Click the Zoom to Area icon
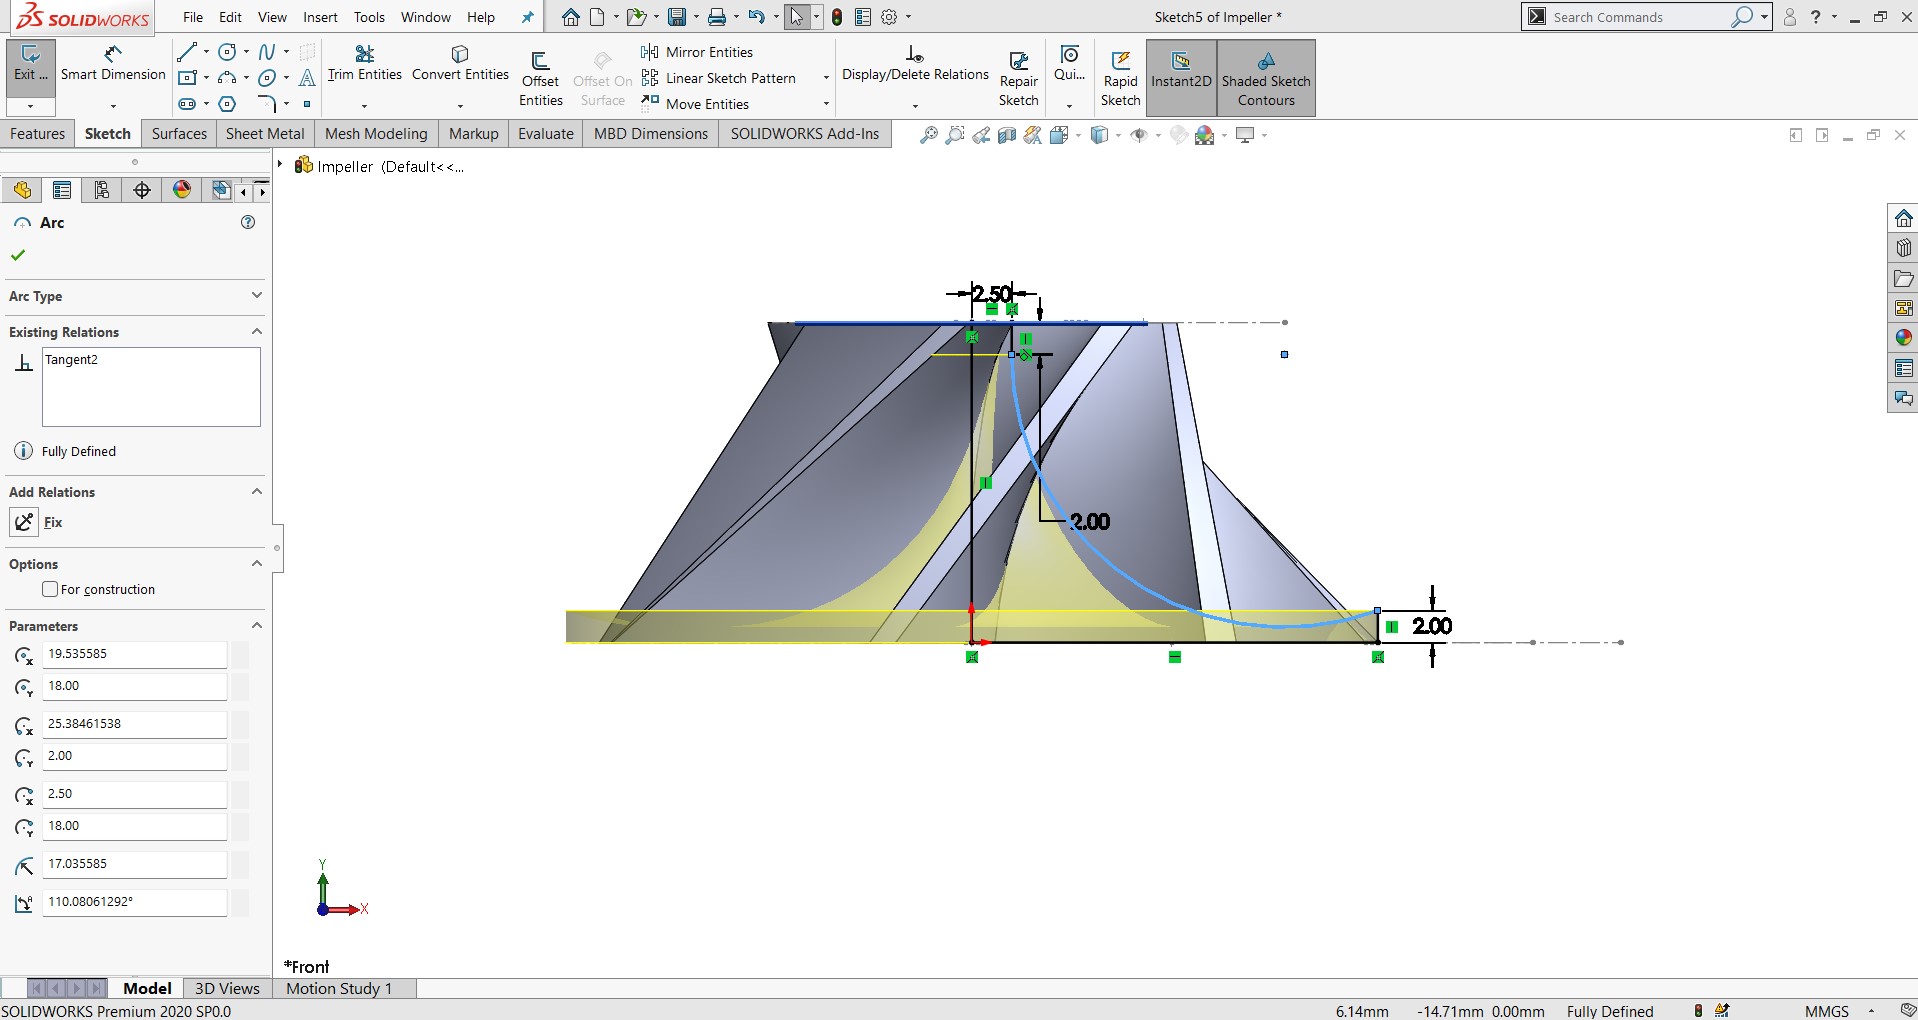The width and height of the screenshot is (1918, 1020). (955, 135)
